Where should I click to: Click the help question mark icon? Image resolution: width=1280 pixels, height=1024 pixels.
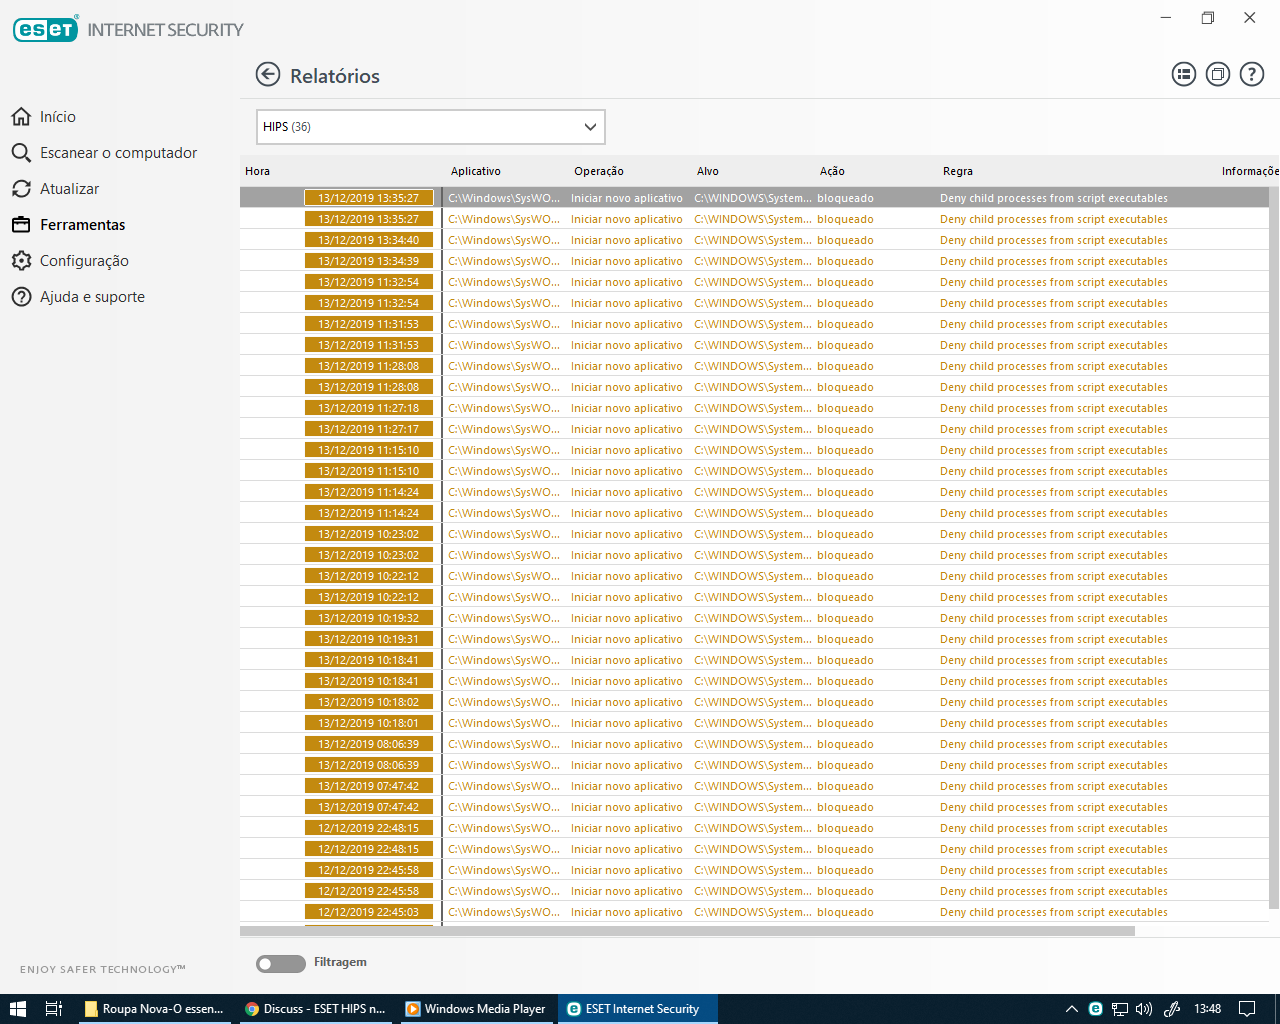coord(1251,74)
